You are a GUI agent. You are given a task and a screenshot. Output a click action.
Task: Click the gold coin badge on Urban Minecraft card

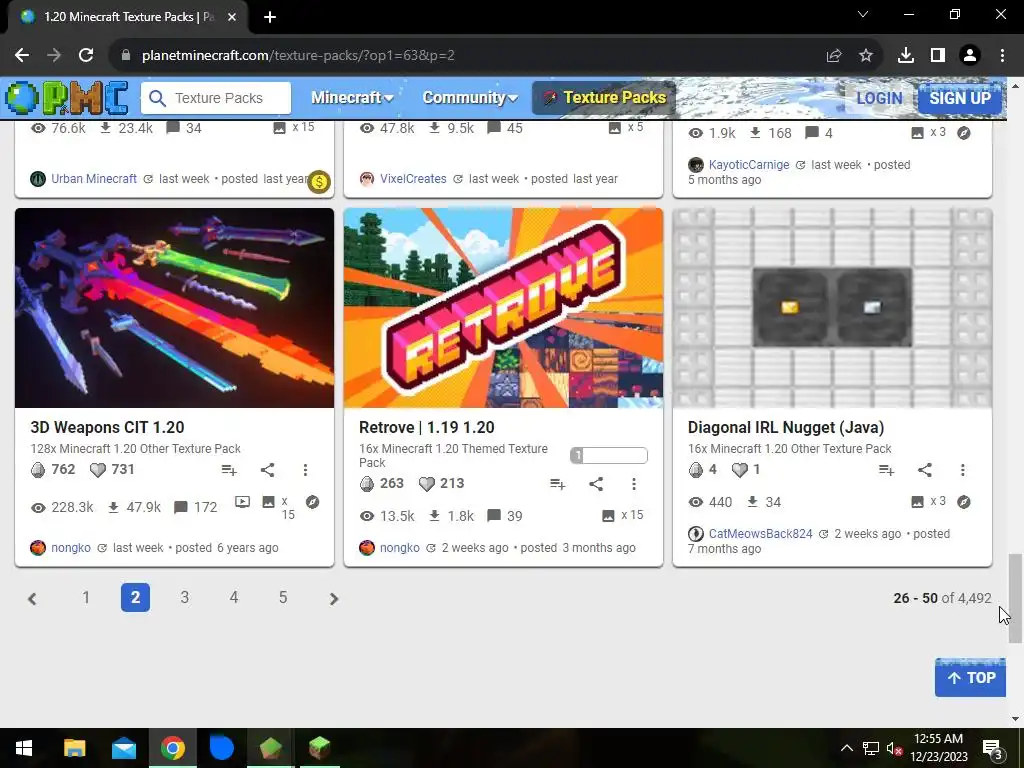tap(319, 182)
